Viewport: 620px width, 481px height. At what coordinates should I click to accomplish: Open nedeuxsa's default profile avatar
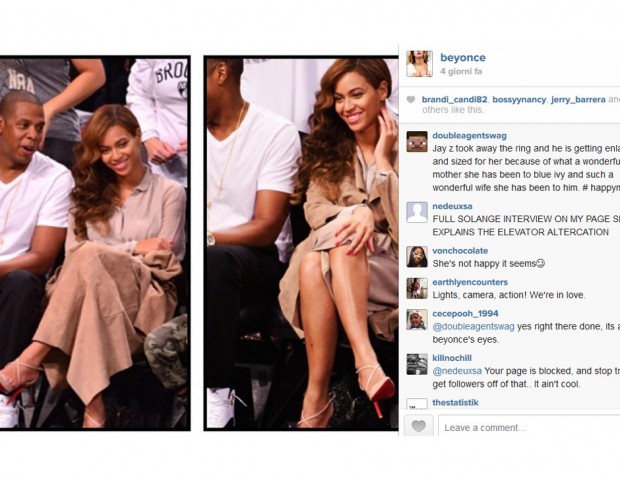pos(417,212)
